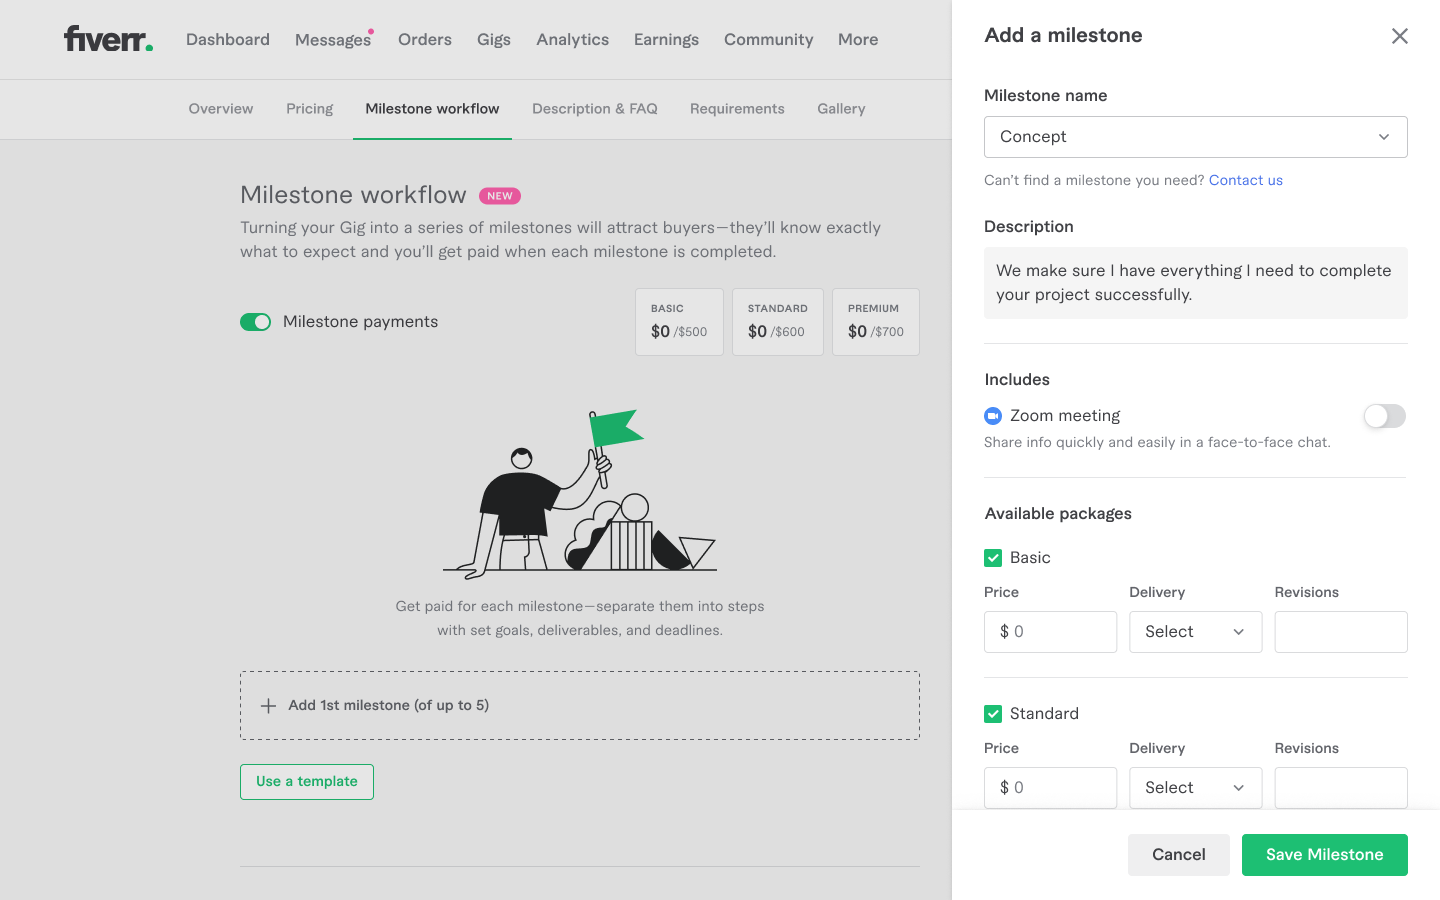1440x900 pixels.
Task: Uncheck the Basic package checkbox
Action: [x=993, y=558]
